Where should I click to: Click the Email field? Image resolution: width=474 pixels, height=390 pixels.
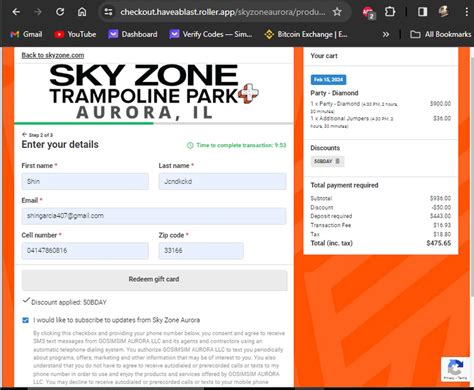tap(154, 216)
